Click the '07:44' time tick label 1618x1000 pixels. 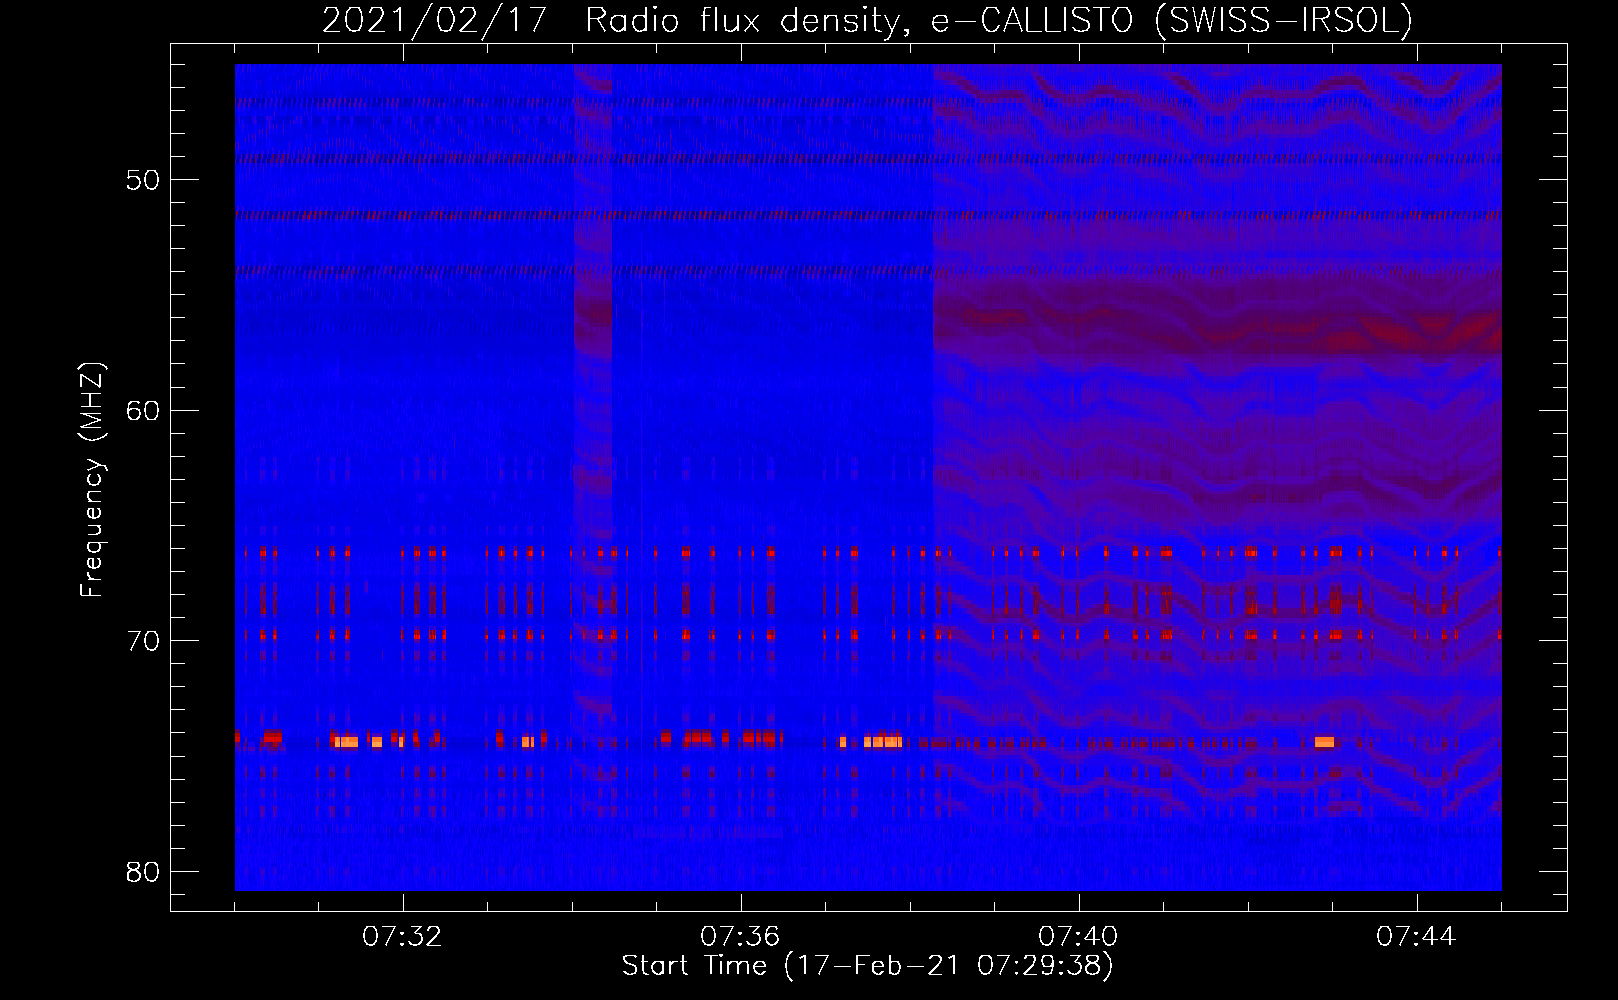pyautogui.click(x=1416, y=936)
